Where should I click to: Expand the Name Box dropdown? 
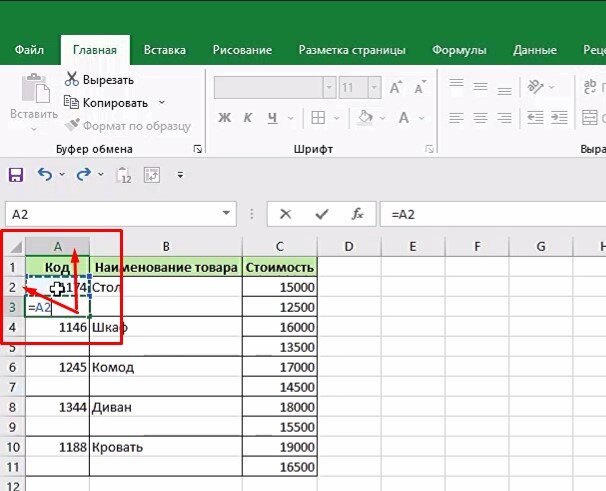(x=226, y=213)
